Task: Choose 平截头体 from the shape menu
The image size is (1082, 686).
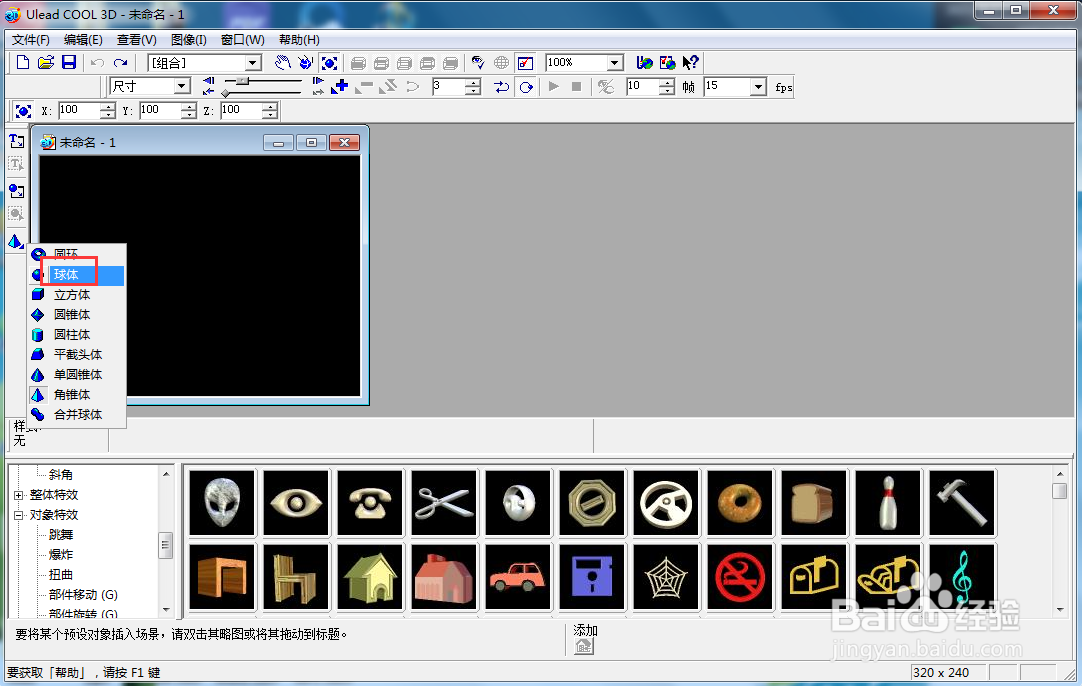Action: [77, 355]
